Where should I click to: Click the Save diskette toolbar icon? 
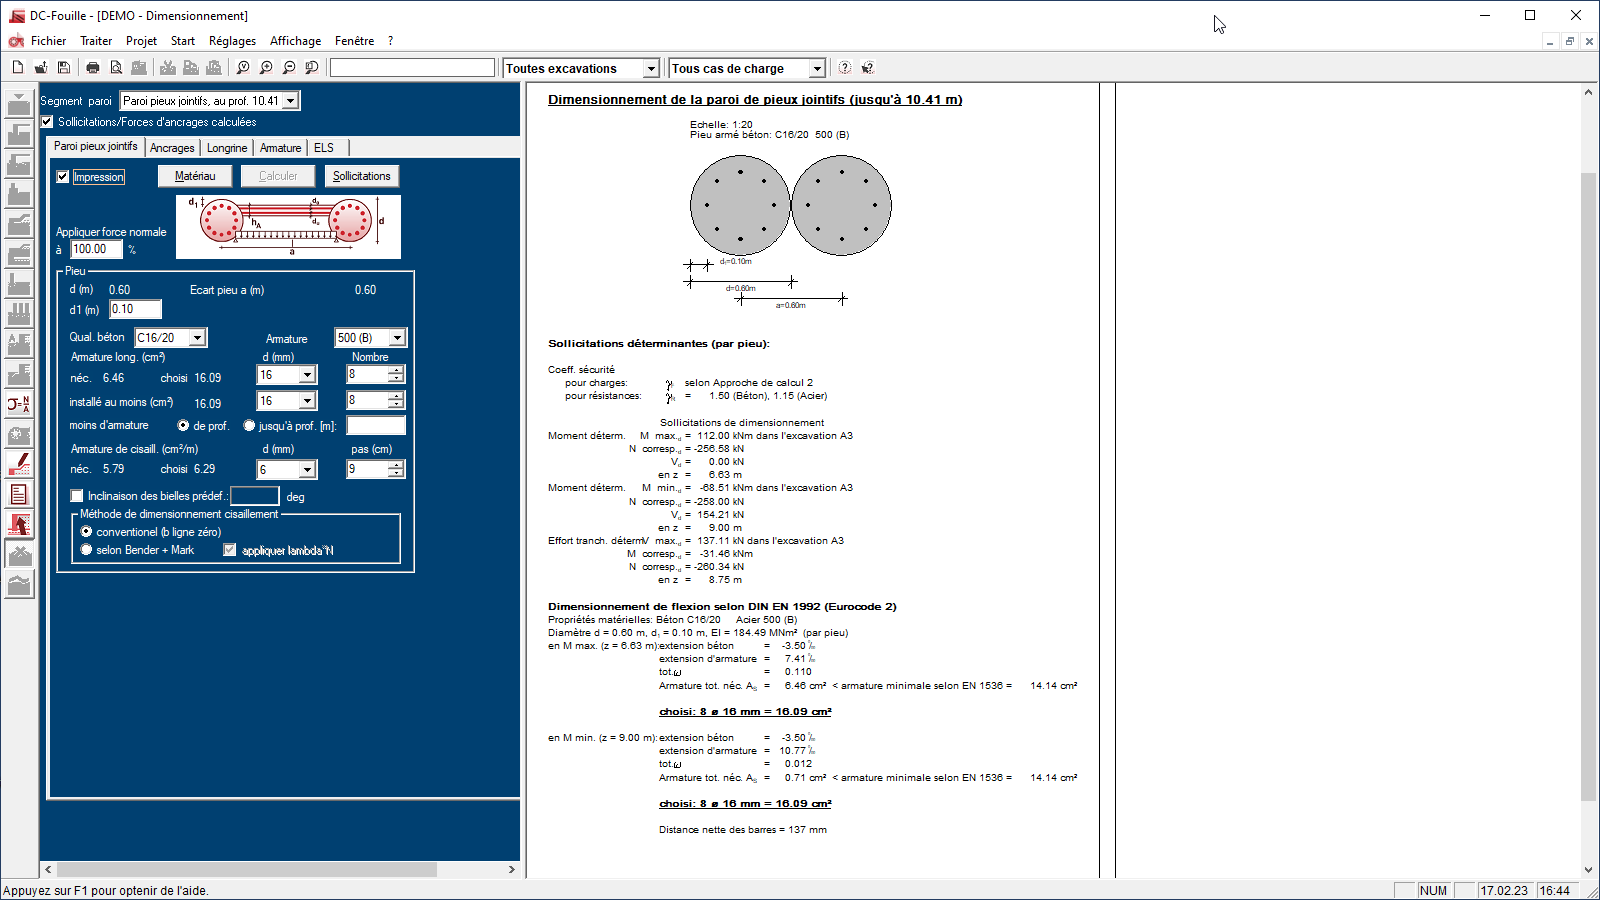(64, 68)
